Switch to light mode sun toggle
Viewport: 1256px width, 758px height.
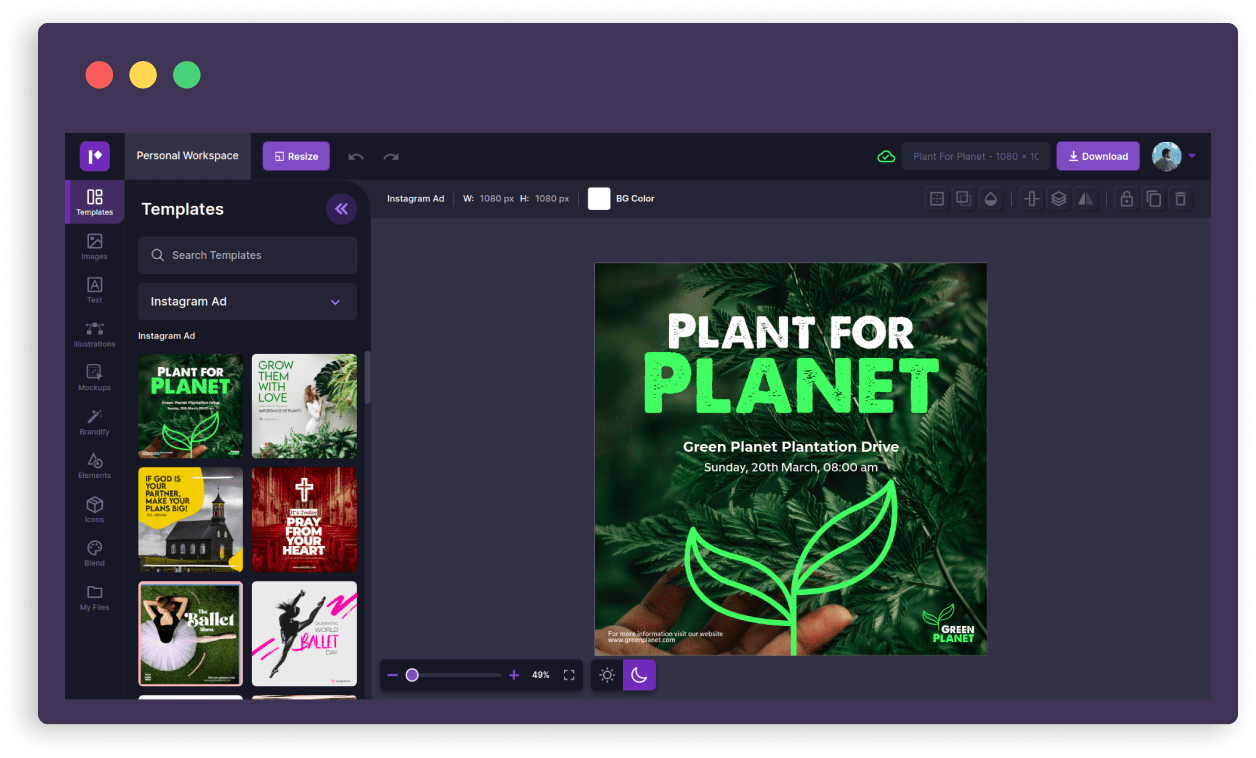click(607, 675)
